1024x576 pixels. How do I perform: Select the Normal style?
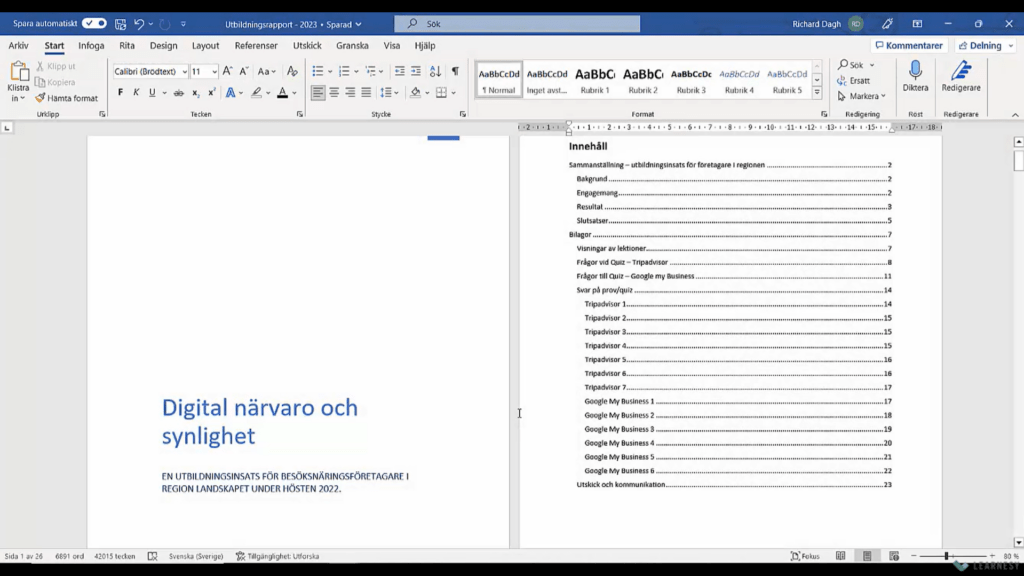click(x=499, y=80)
